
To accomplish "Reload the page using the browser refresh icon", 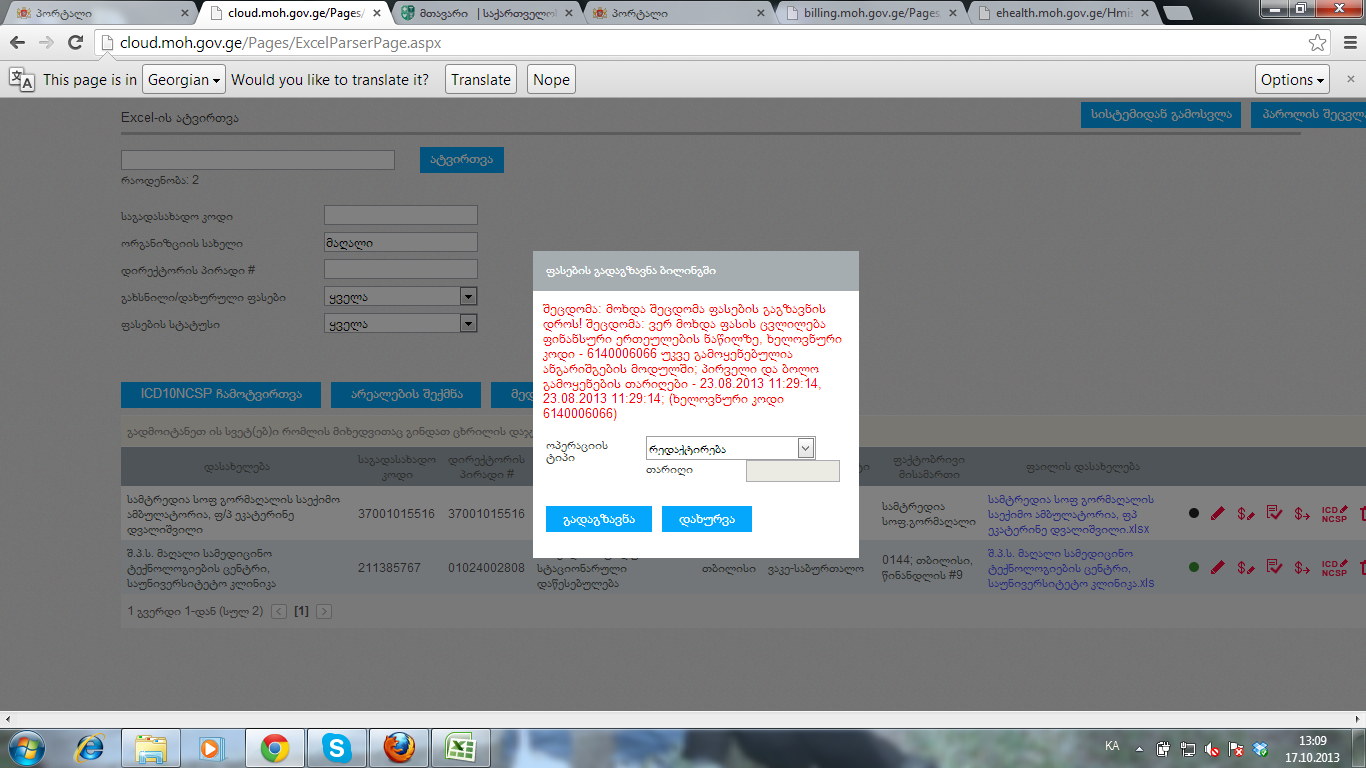I will click(x=75, y=43).
